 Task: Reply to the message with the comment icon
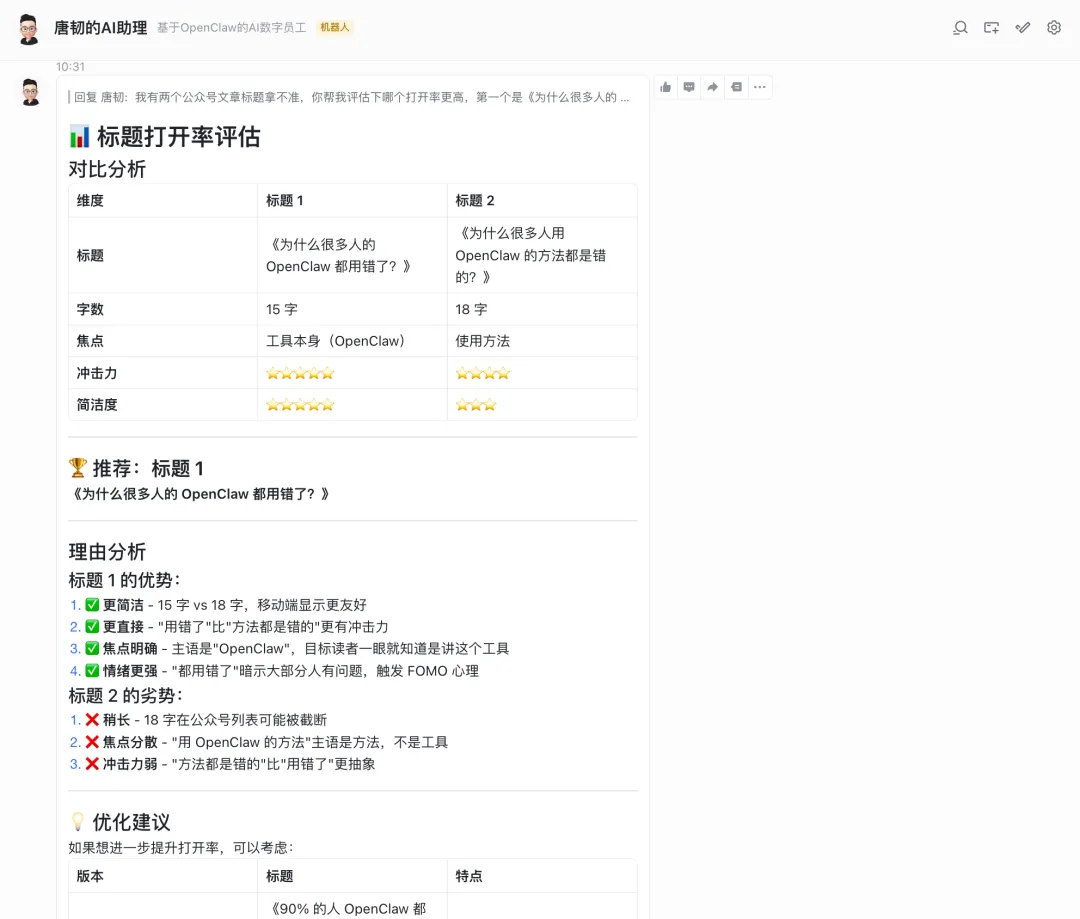(x=689, y=87)
